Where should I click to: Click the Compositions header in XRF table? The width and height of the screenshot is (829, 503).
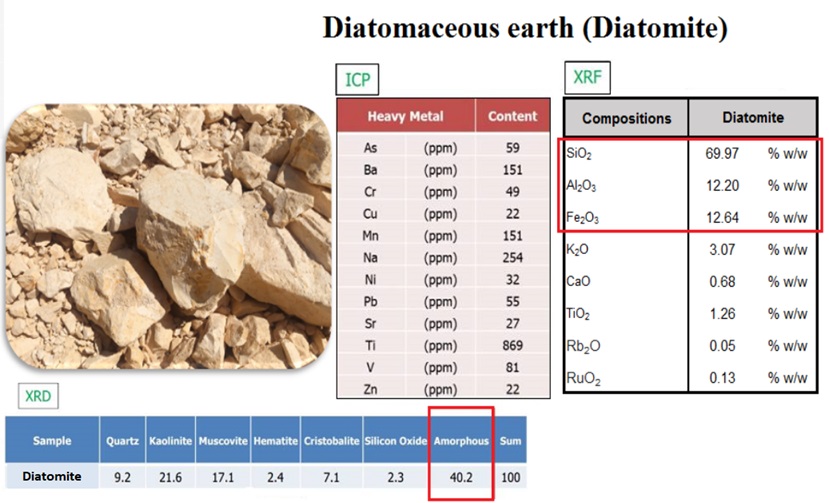[626, 118]
